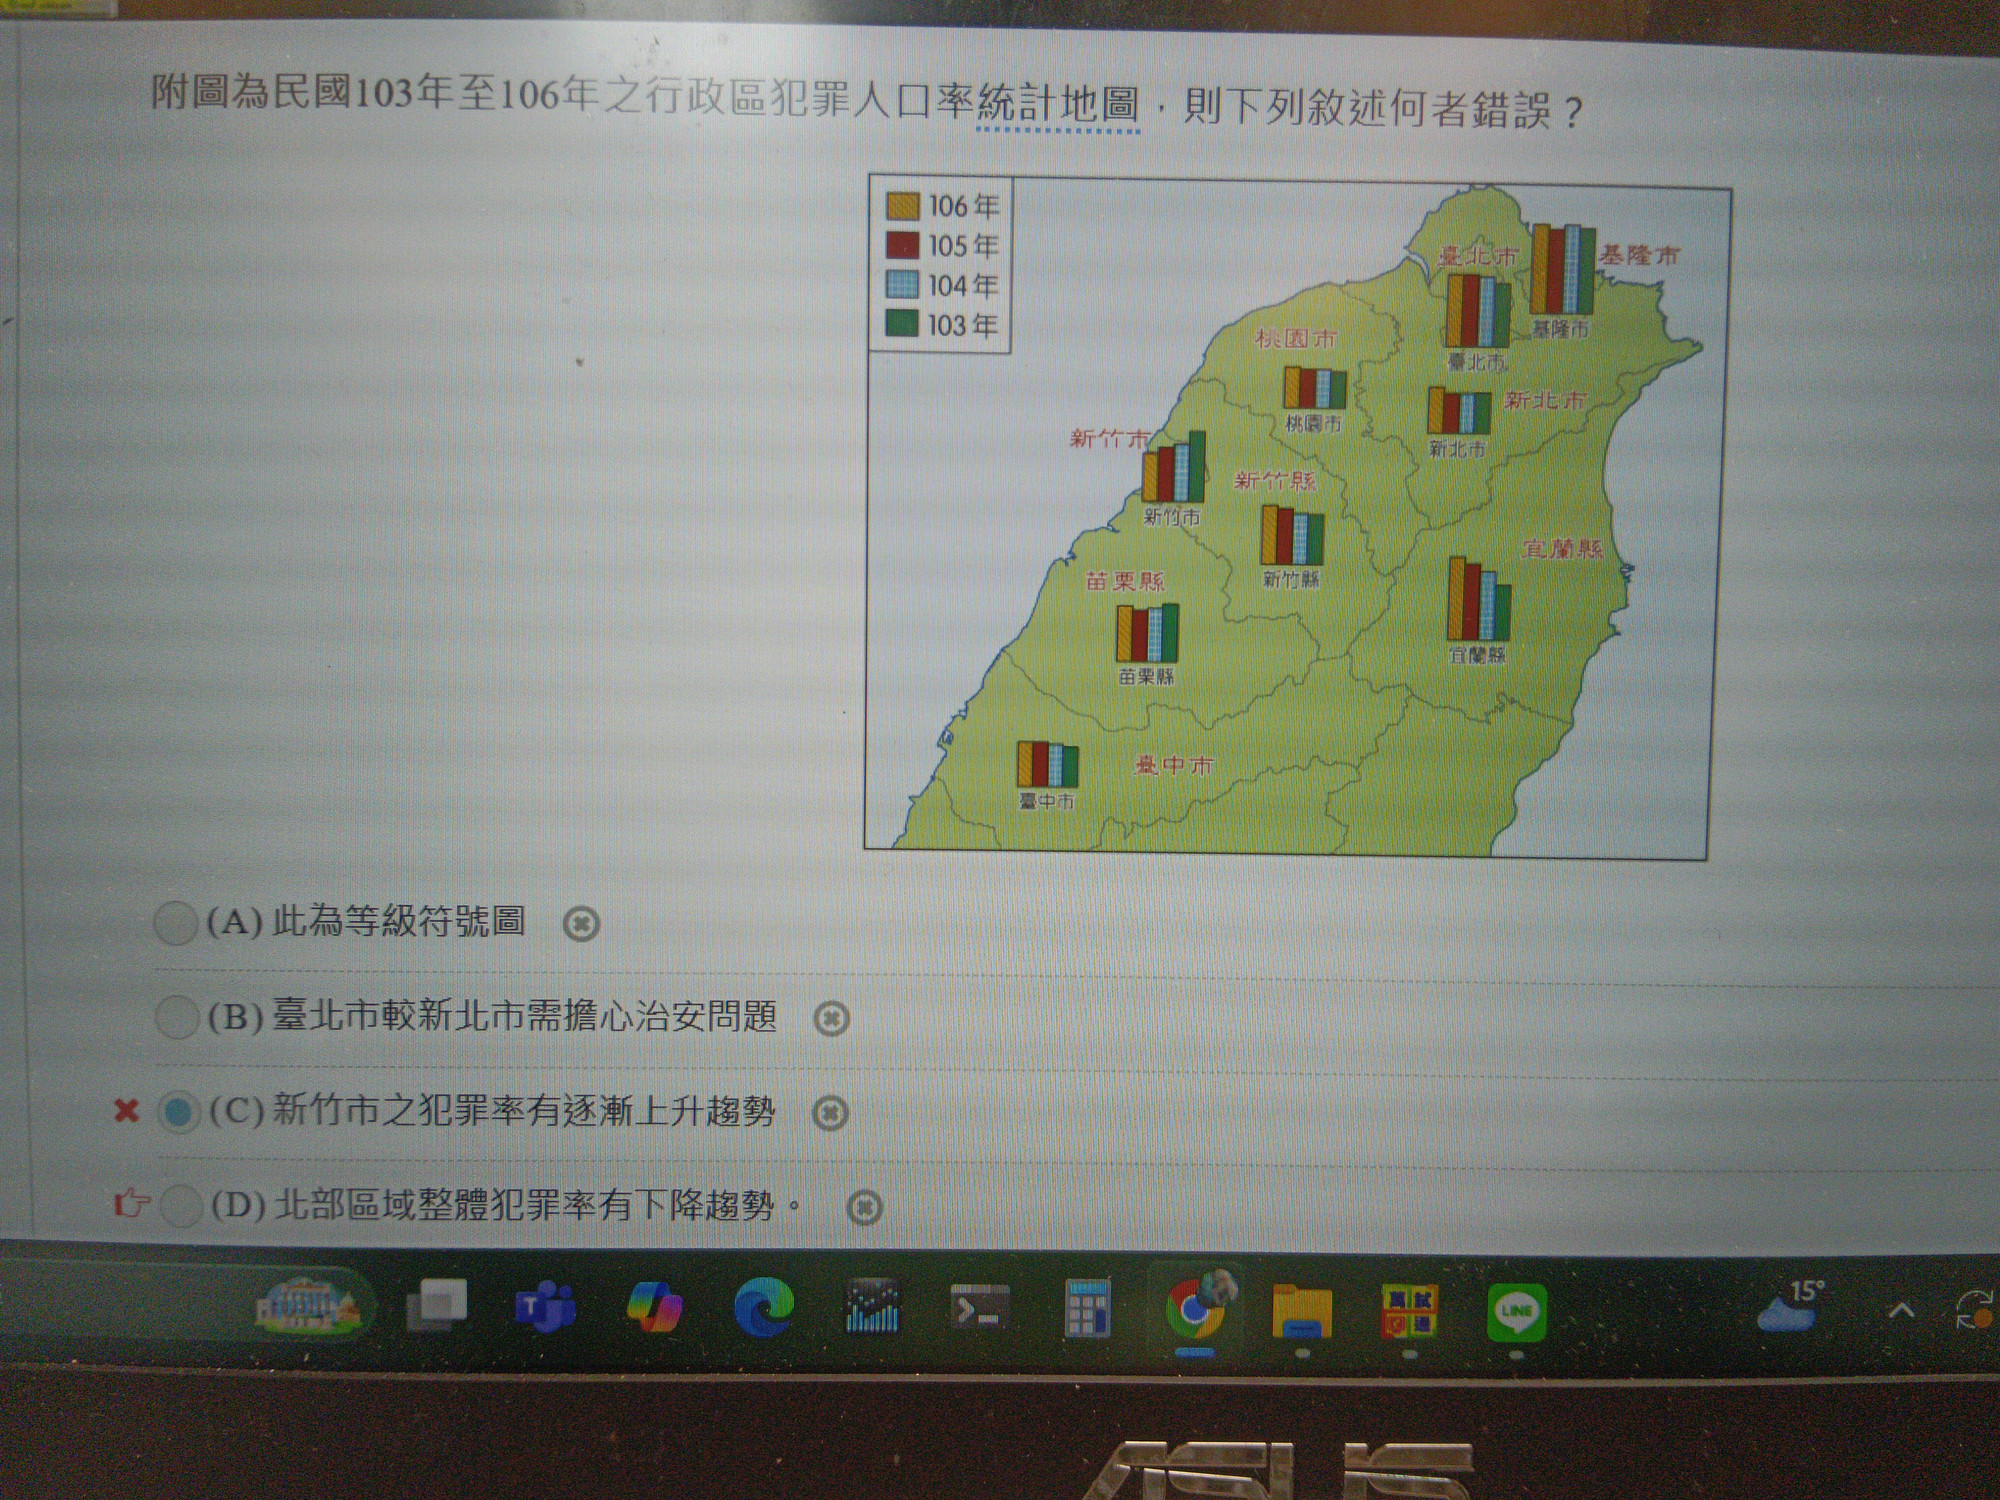Click the red pointing-hand correct-answer icon beside (D)
The image size is (2000, 1500).
132,1202
